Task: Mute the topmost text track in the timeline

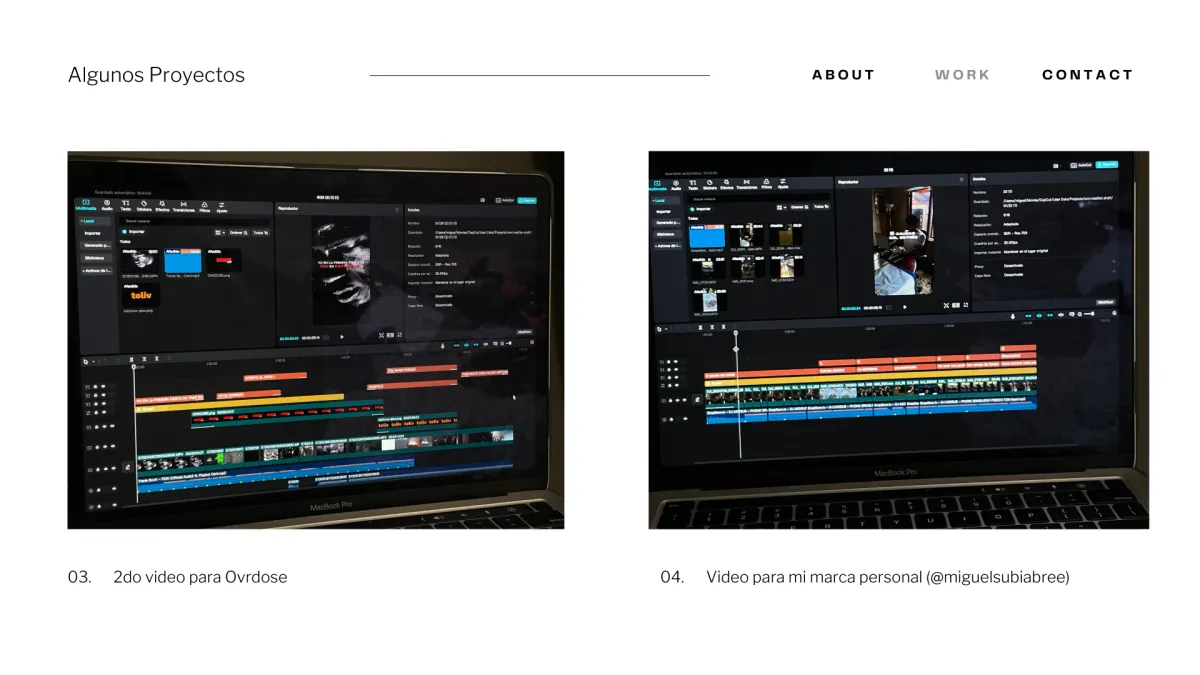Action: (103, 387)
